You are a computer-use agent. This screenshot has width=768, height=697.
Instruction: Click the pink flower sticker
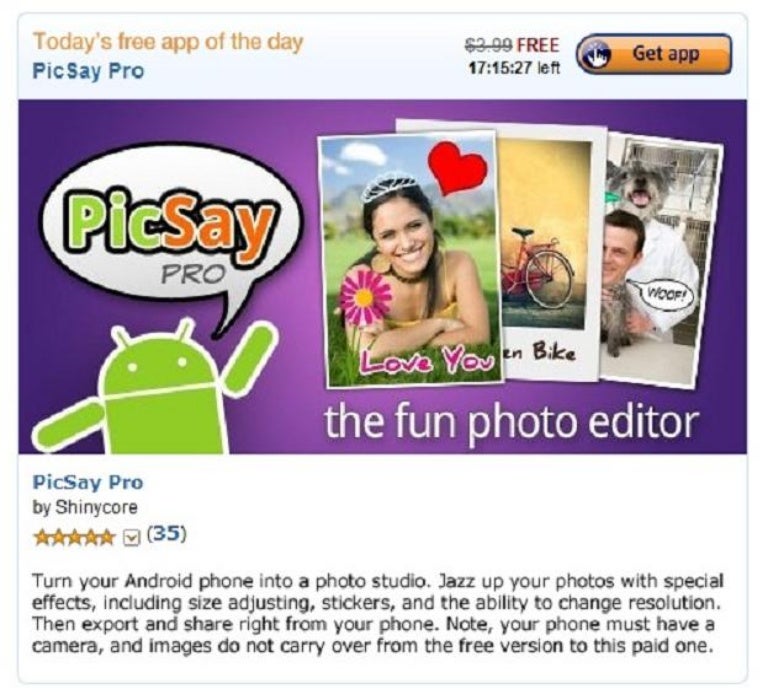point(365,297)
